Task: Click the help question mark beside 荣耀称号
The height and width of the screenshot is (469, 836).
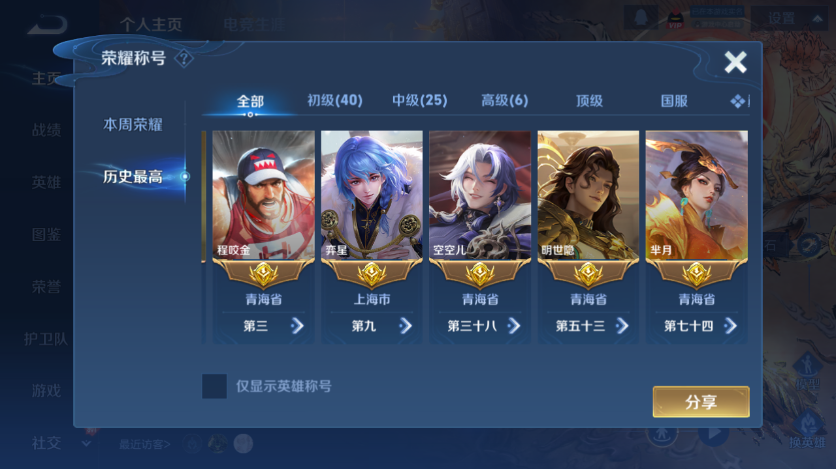Action: (x=184, y=58)
